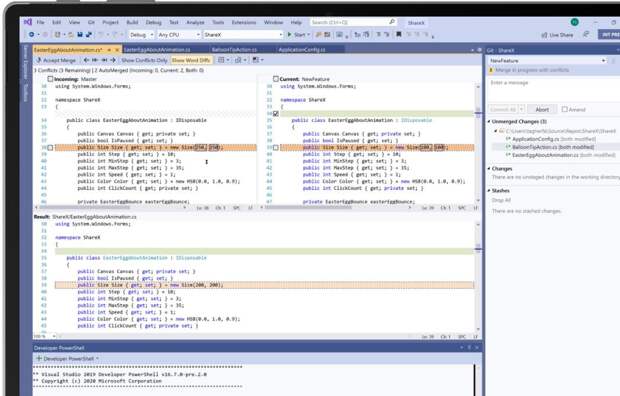Click the merge warning icon in Git panel
The image size is (620, 396).
click(491, 70)
